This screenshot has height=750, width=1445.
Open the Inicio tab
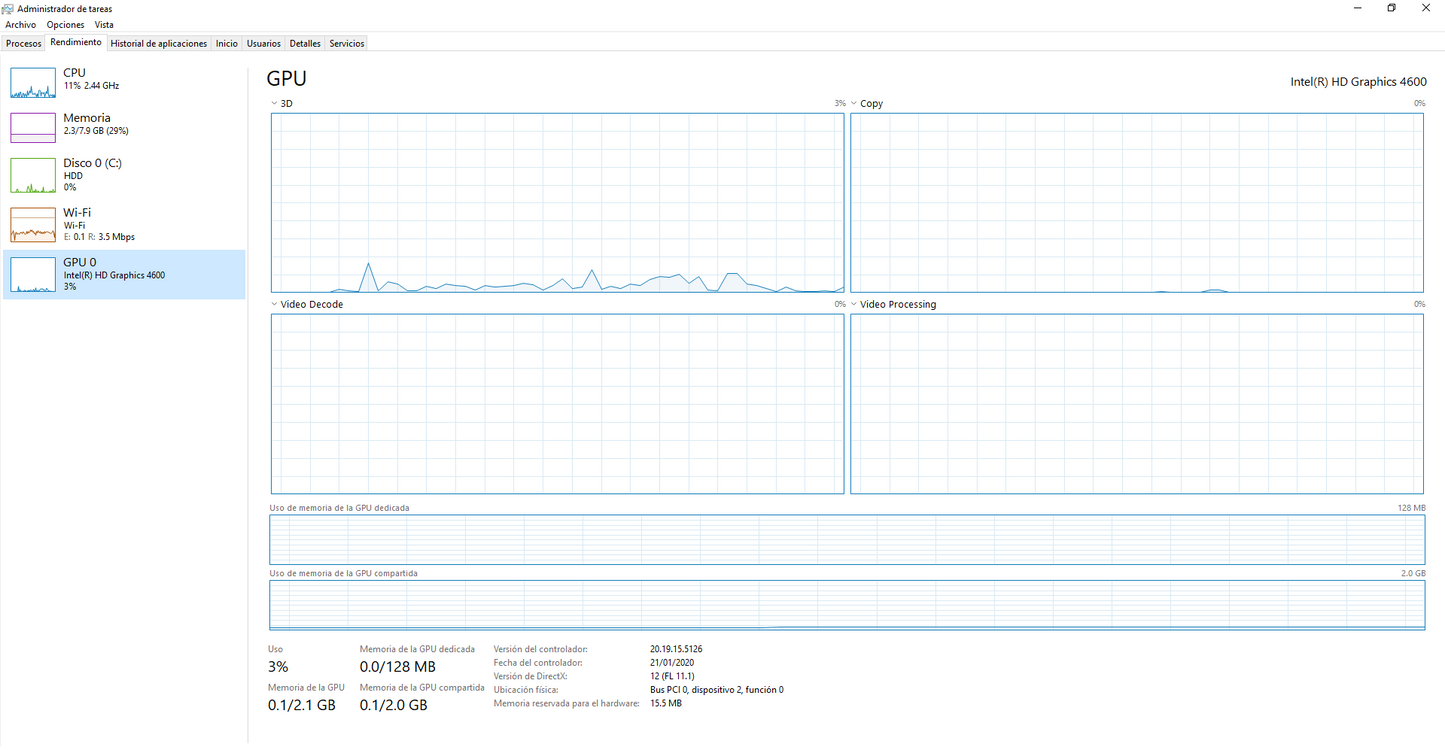pos(227,44)
